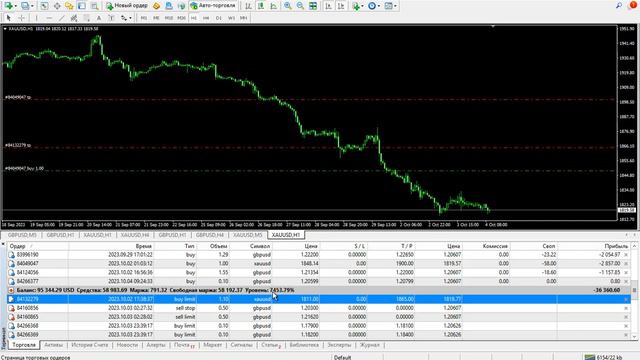Toggle the Auto Scroll chart icon
The image size is (640, 360).
pos(329,6)
